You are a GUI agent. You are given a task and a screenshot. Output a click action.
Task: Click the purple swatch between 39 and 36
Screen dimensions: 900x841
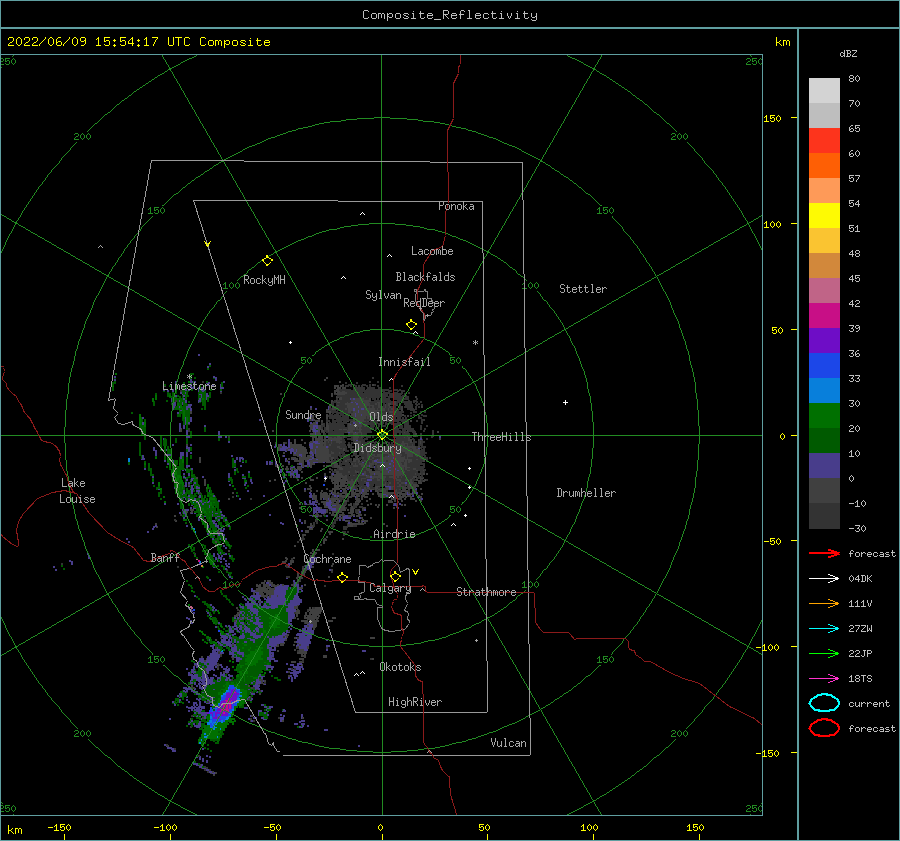(x=824, y=340)
